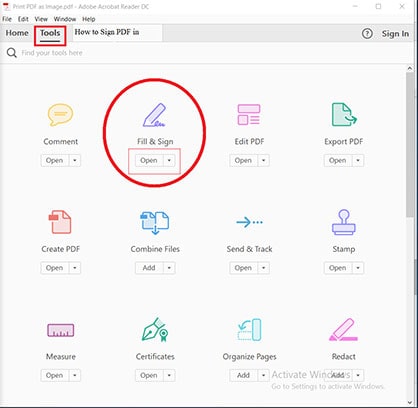Expand the Stamp dropdown arrow

click(x=358, y=268)
